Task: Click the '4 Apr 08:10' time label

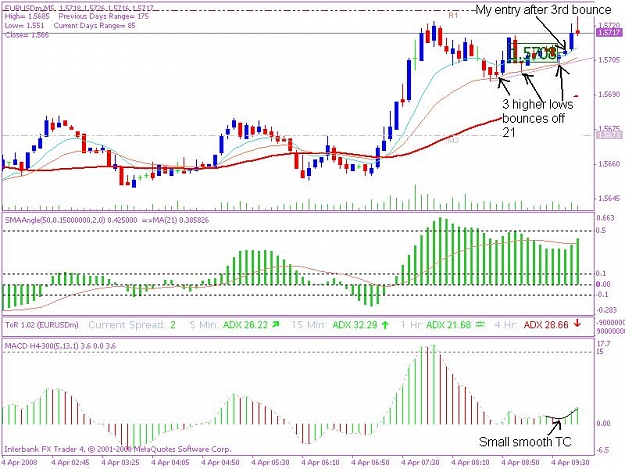Action: coord(470,463)
